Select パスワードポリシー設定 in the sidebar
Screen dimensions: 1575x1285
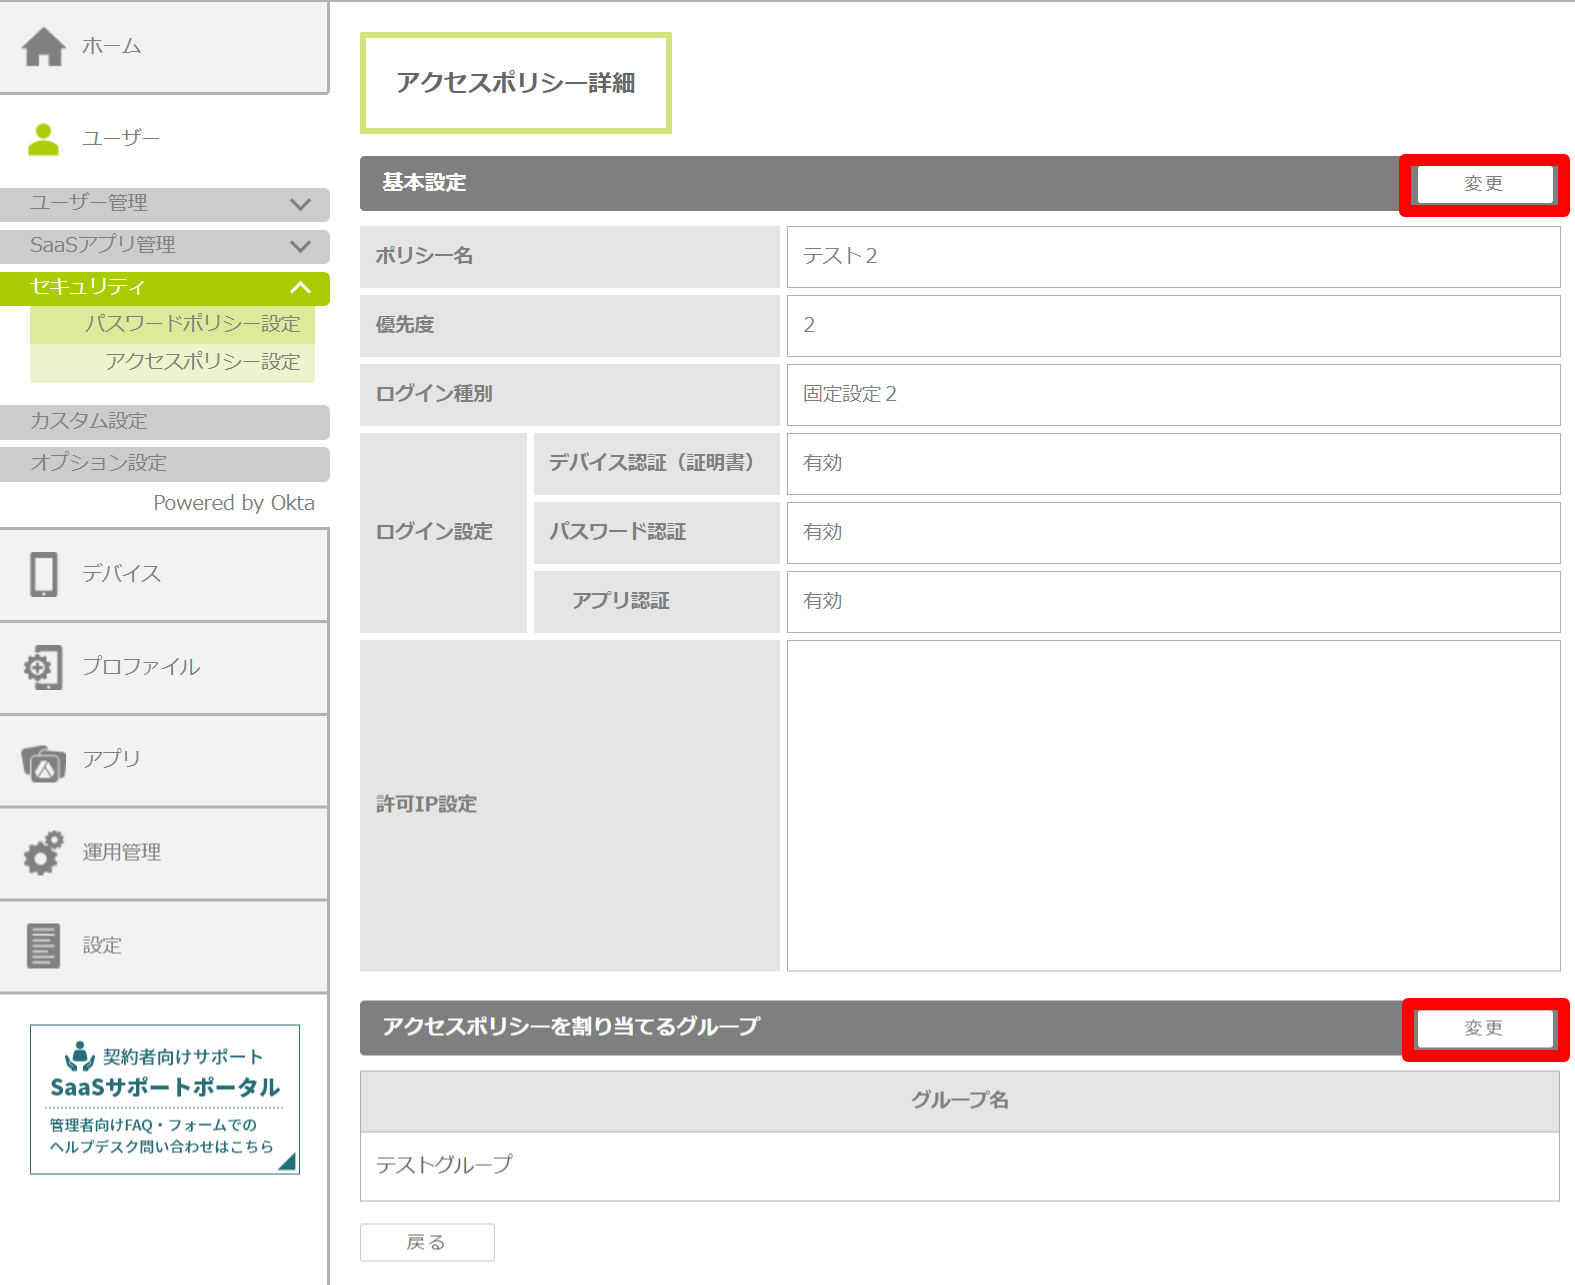(x=192, y=324)
